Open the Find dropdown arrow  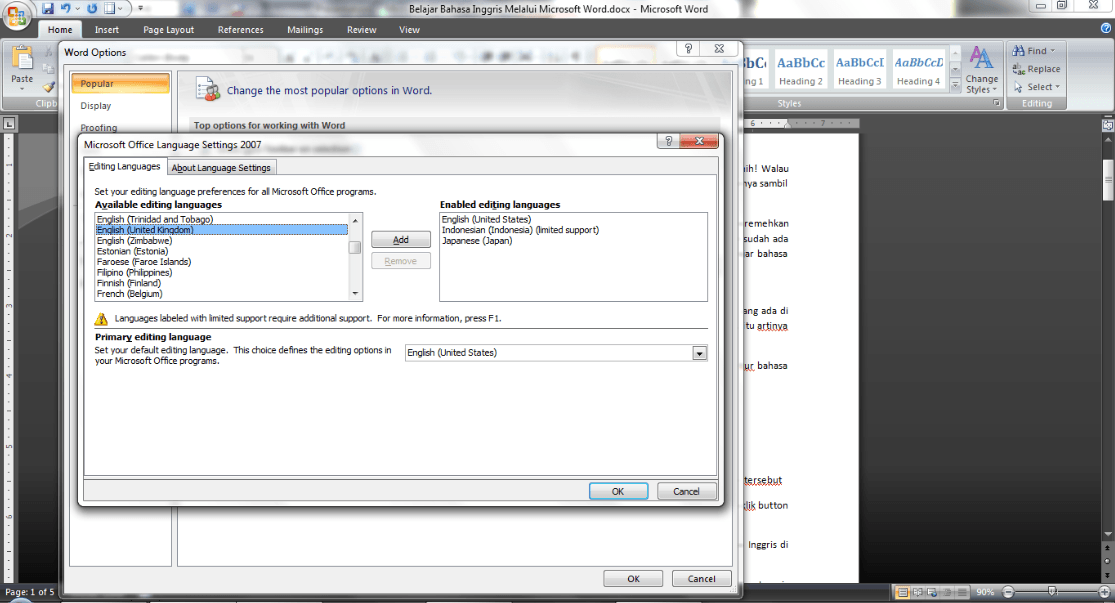click(x=1052, y=50)
